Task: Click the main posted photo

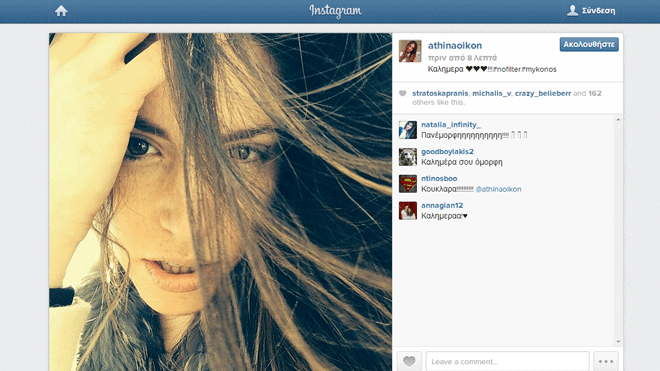Action: 221,202
